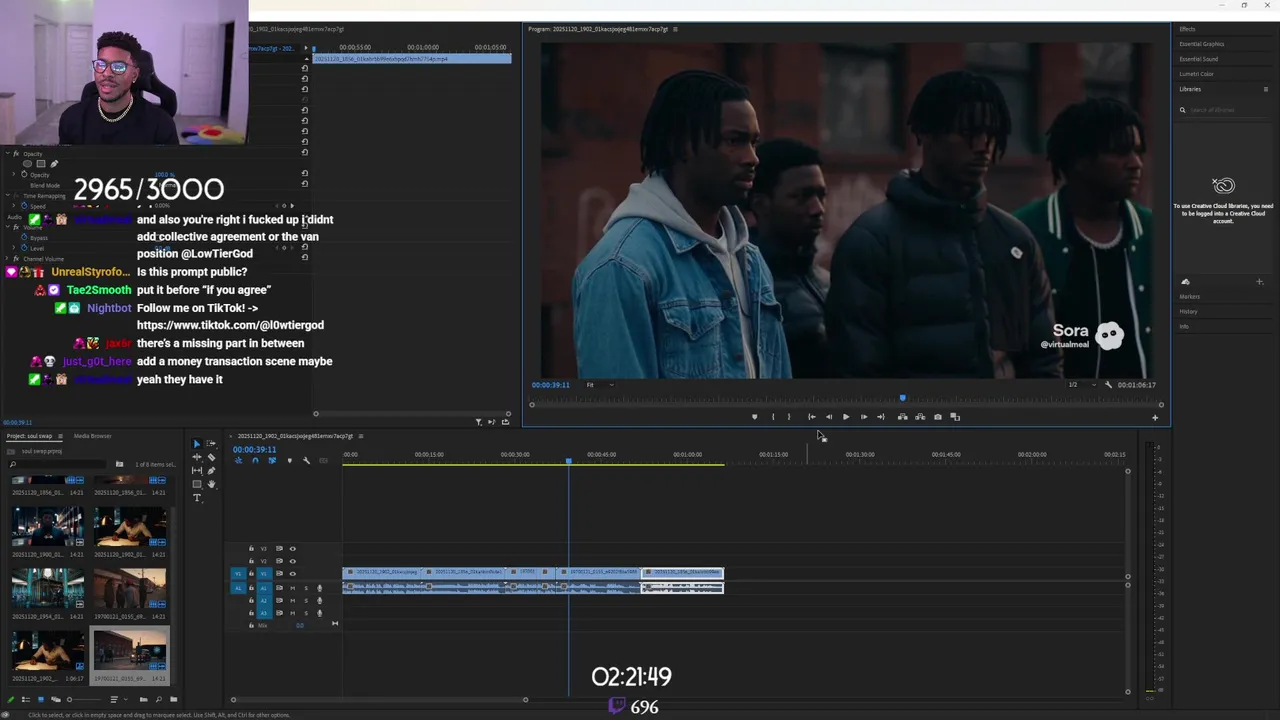Click the Mark In button
1280x720 pixels.
[x=773, y=417]
